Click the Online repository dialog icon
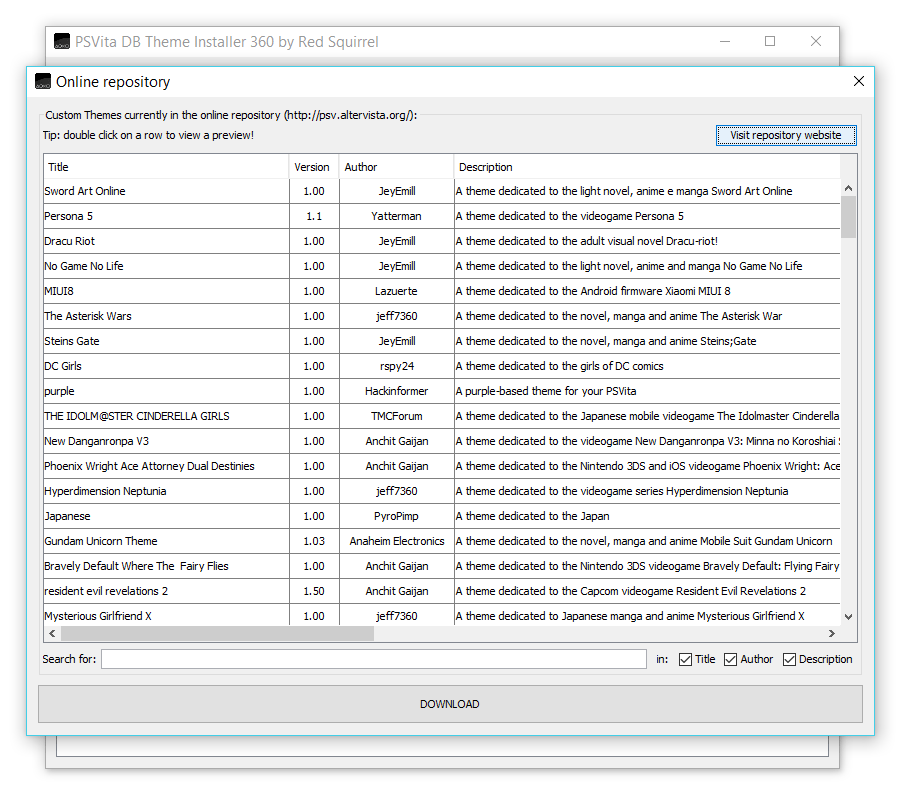 tap(43, 82)
